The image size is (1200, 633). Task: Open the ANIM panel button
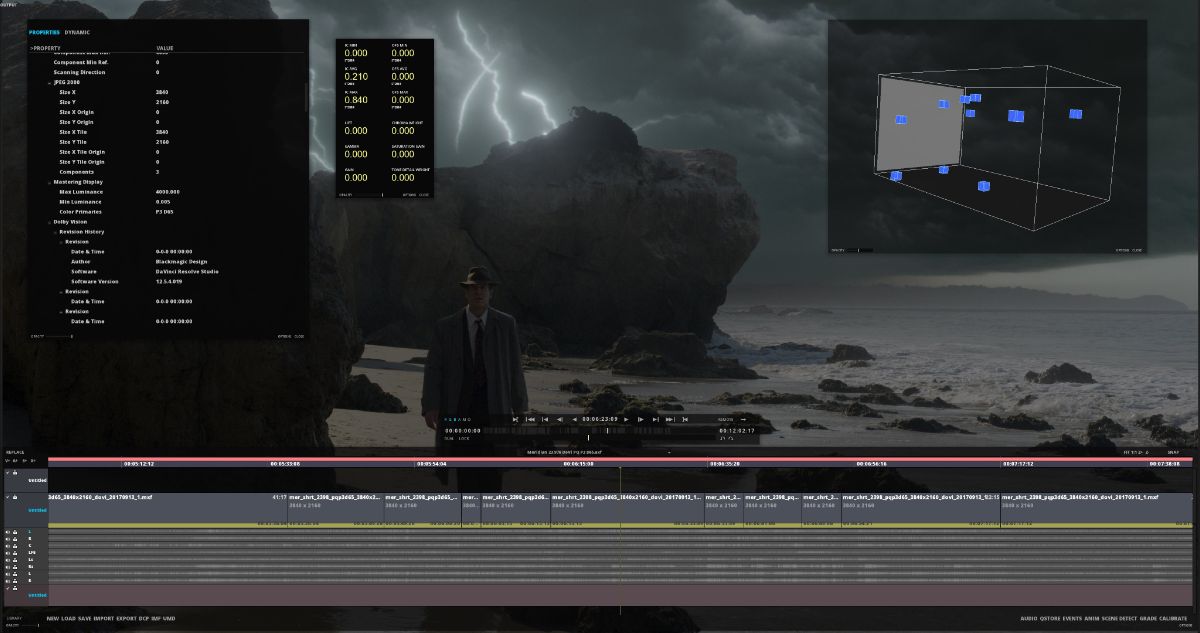[x=1092, y=619]
